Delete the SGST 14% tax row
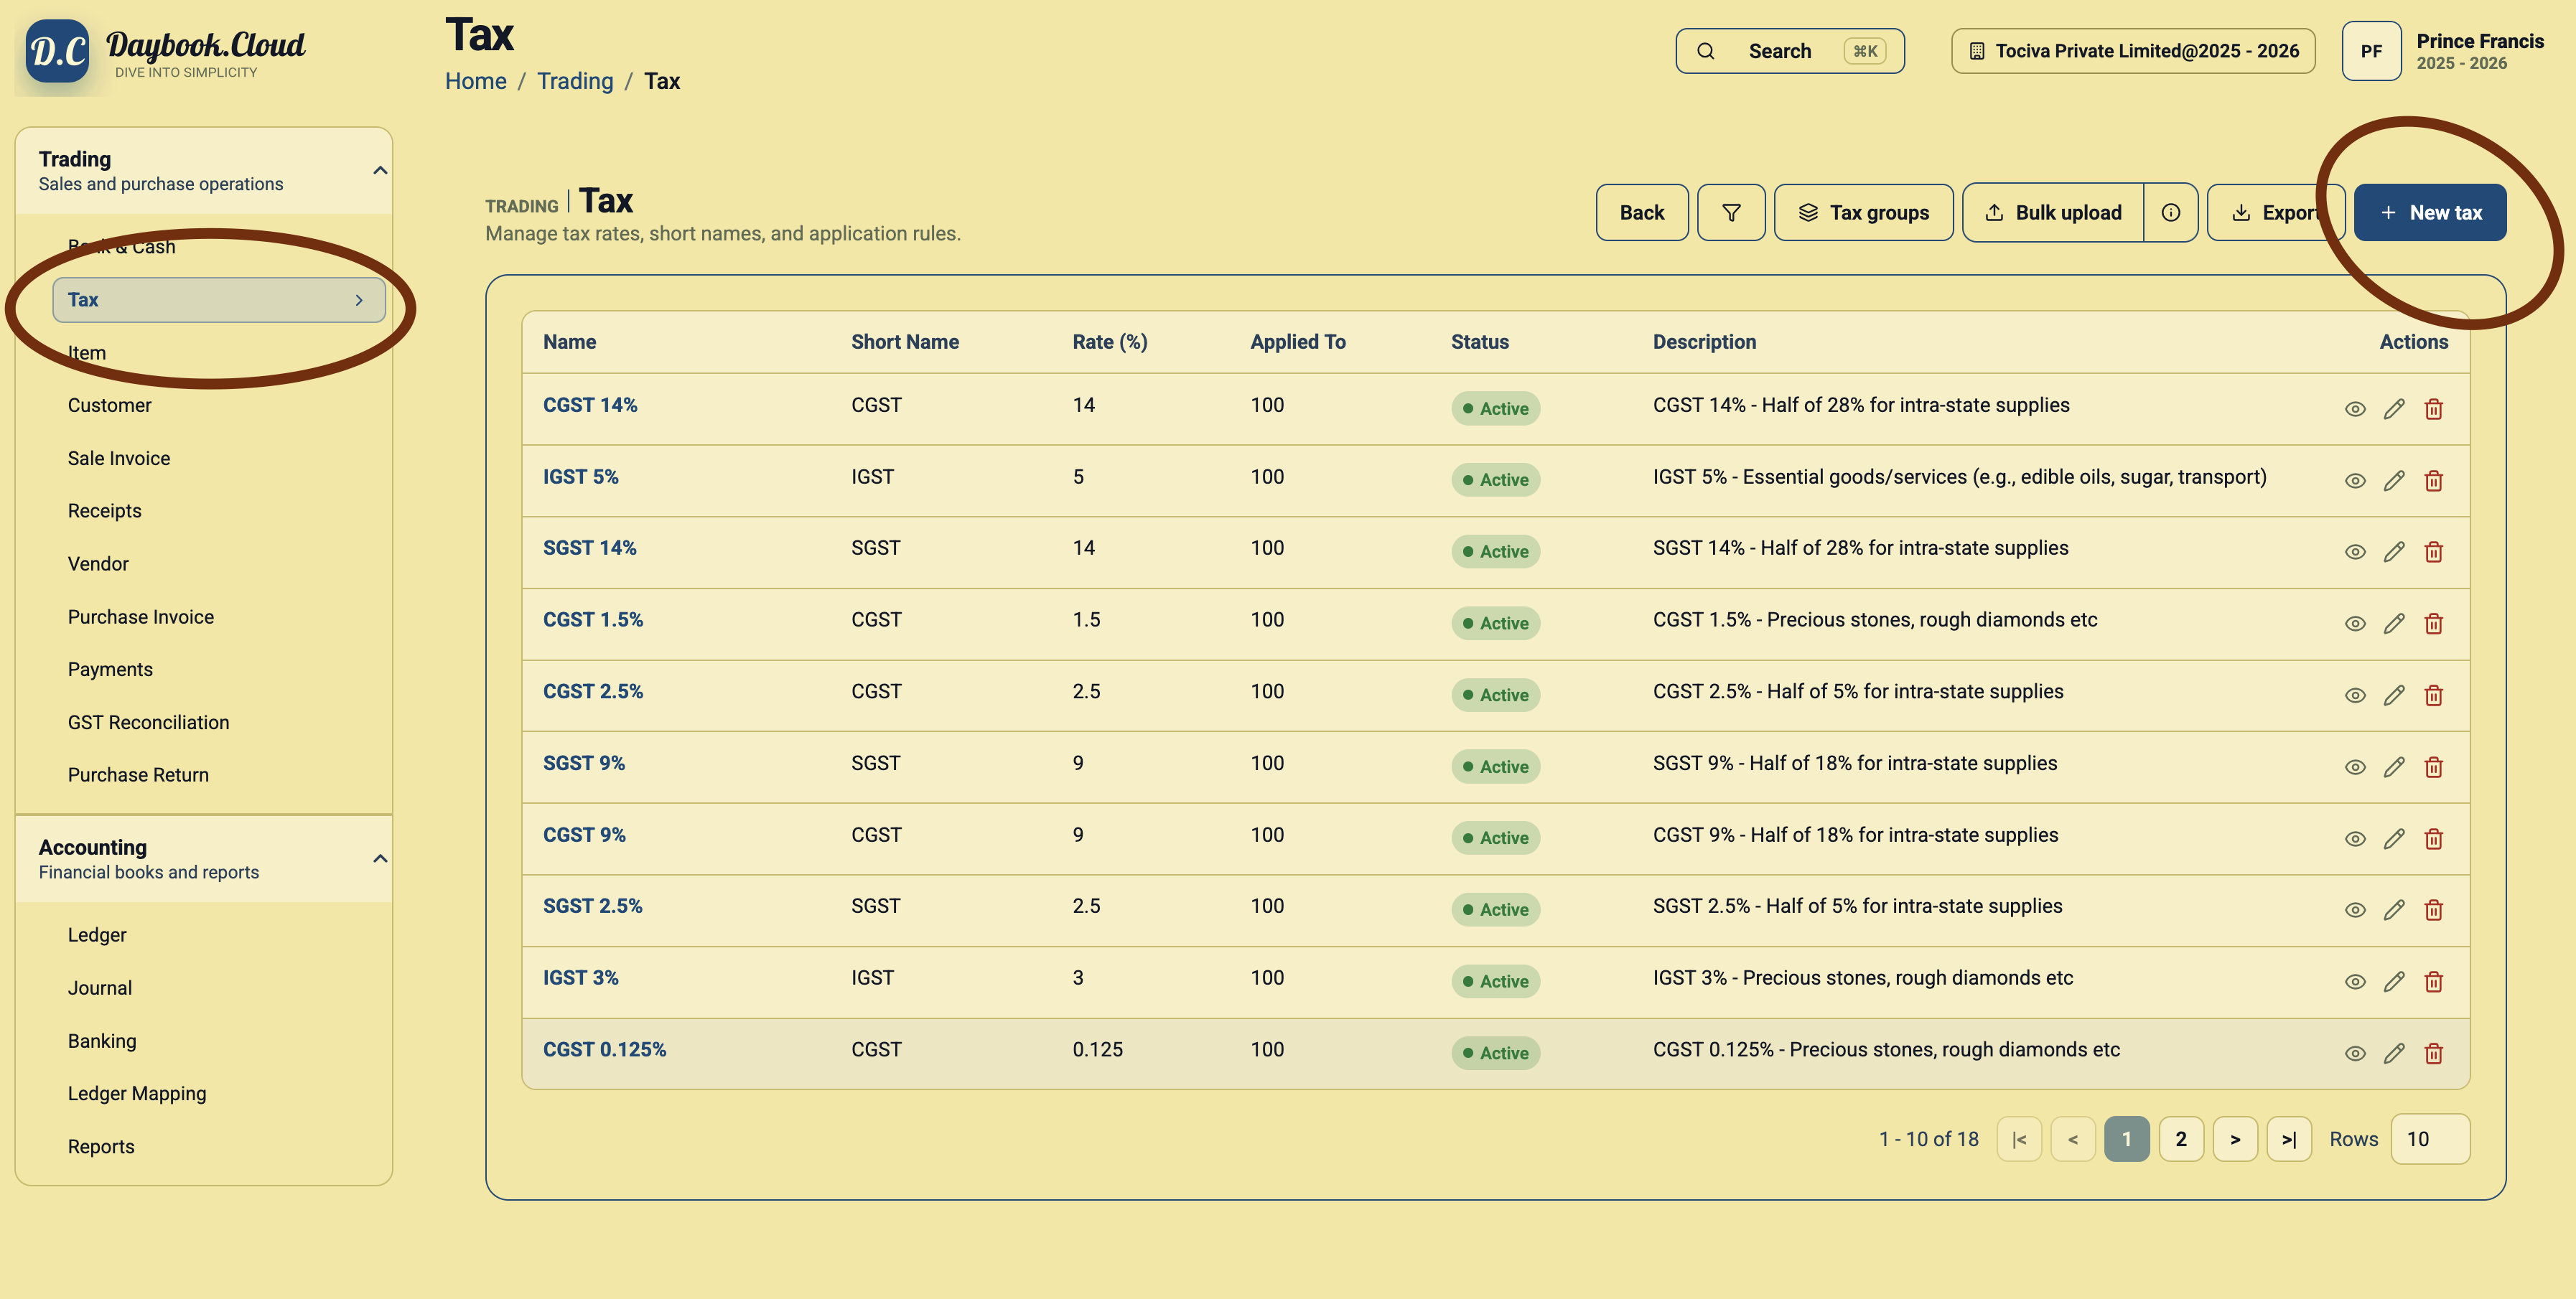The height and width of the screenshot is (1299, 2576). [2434, 552]
